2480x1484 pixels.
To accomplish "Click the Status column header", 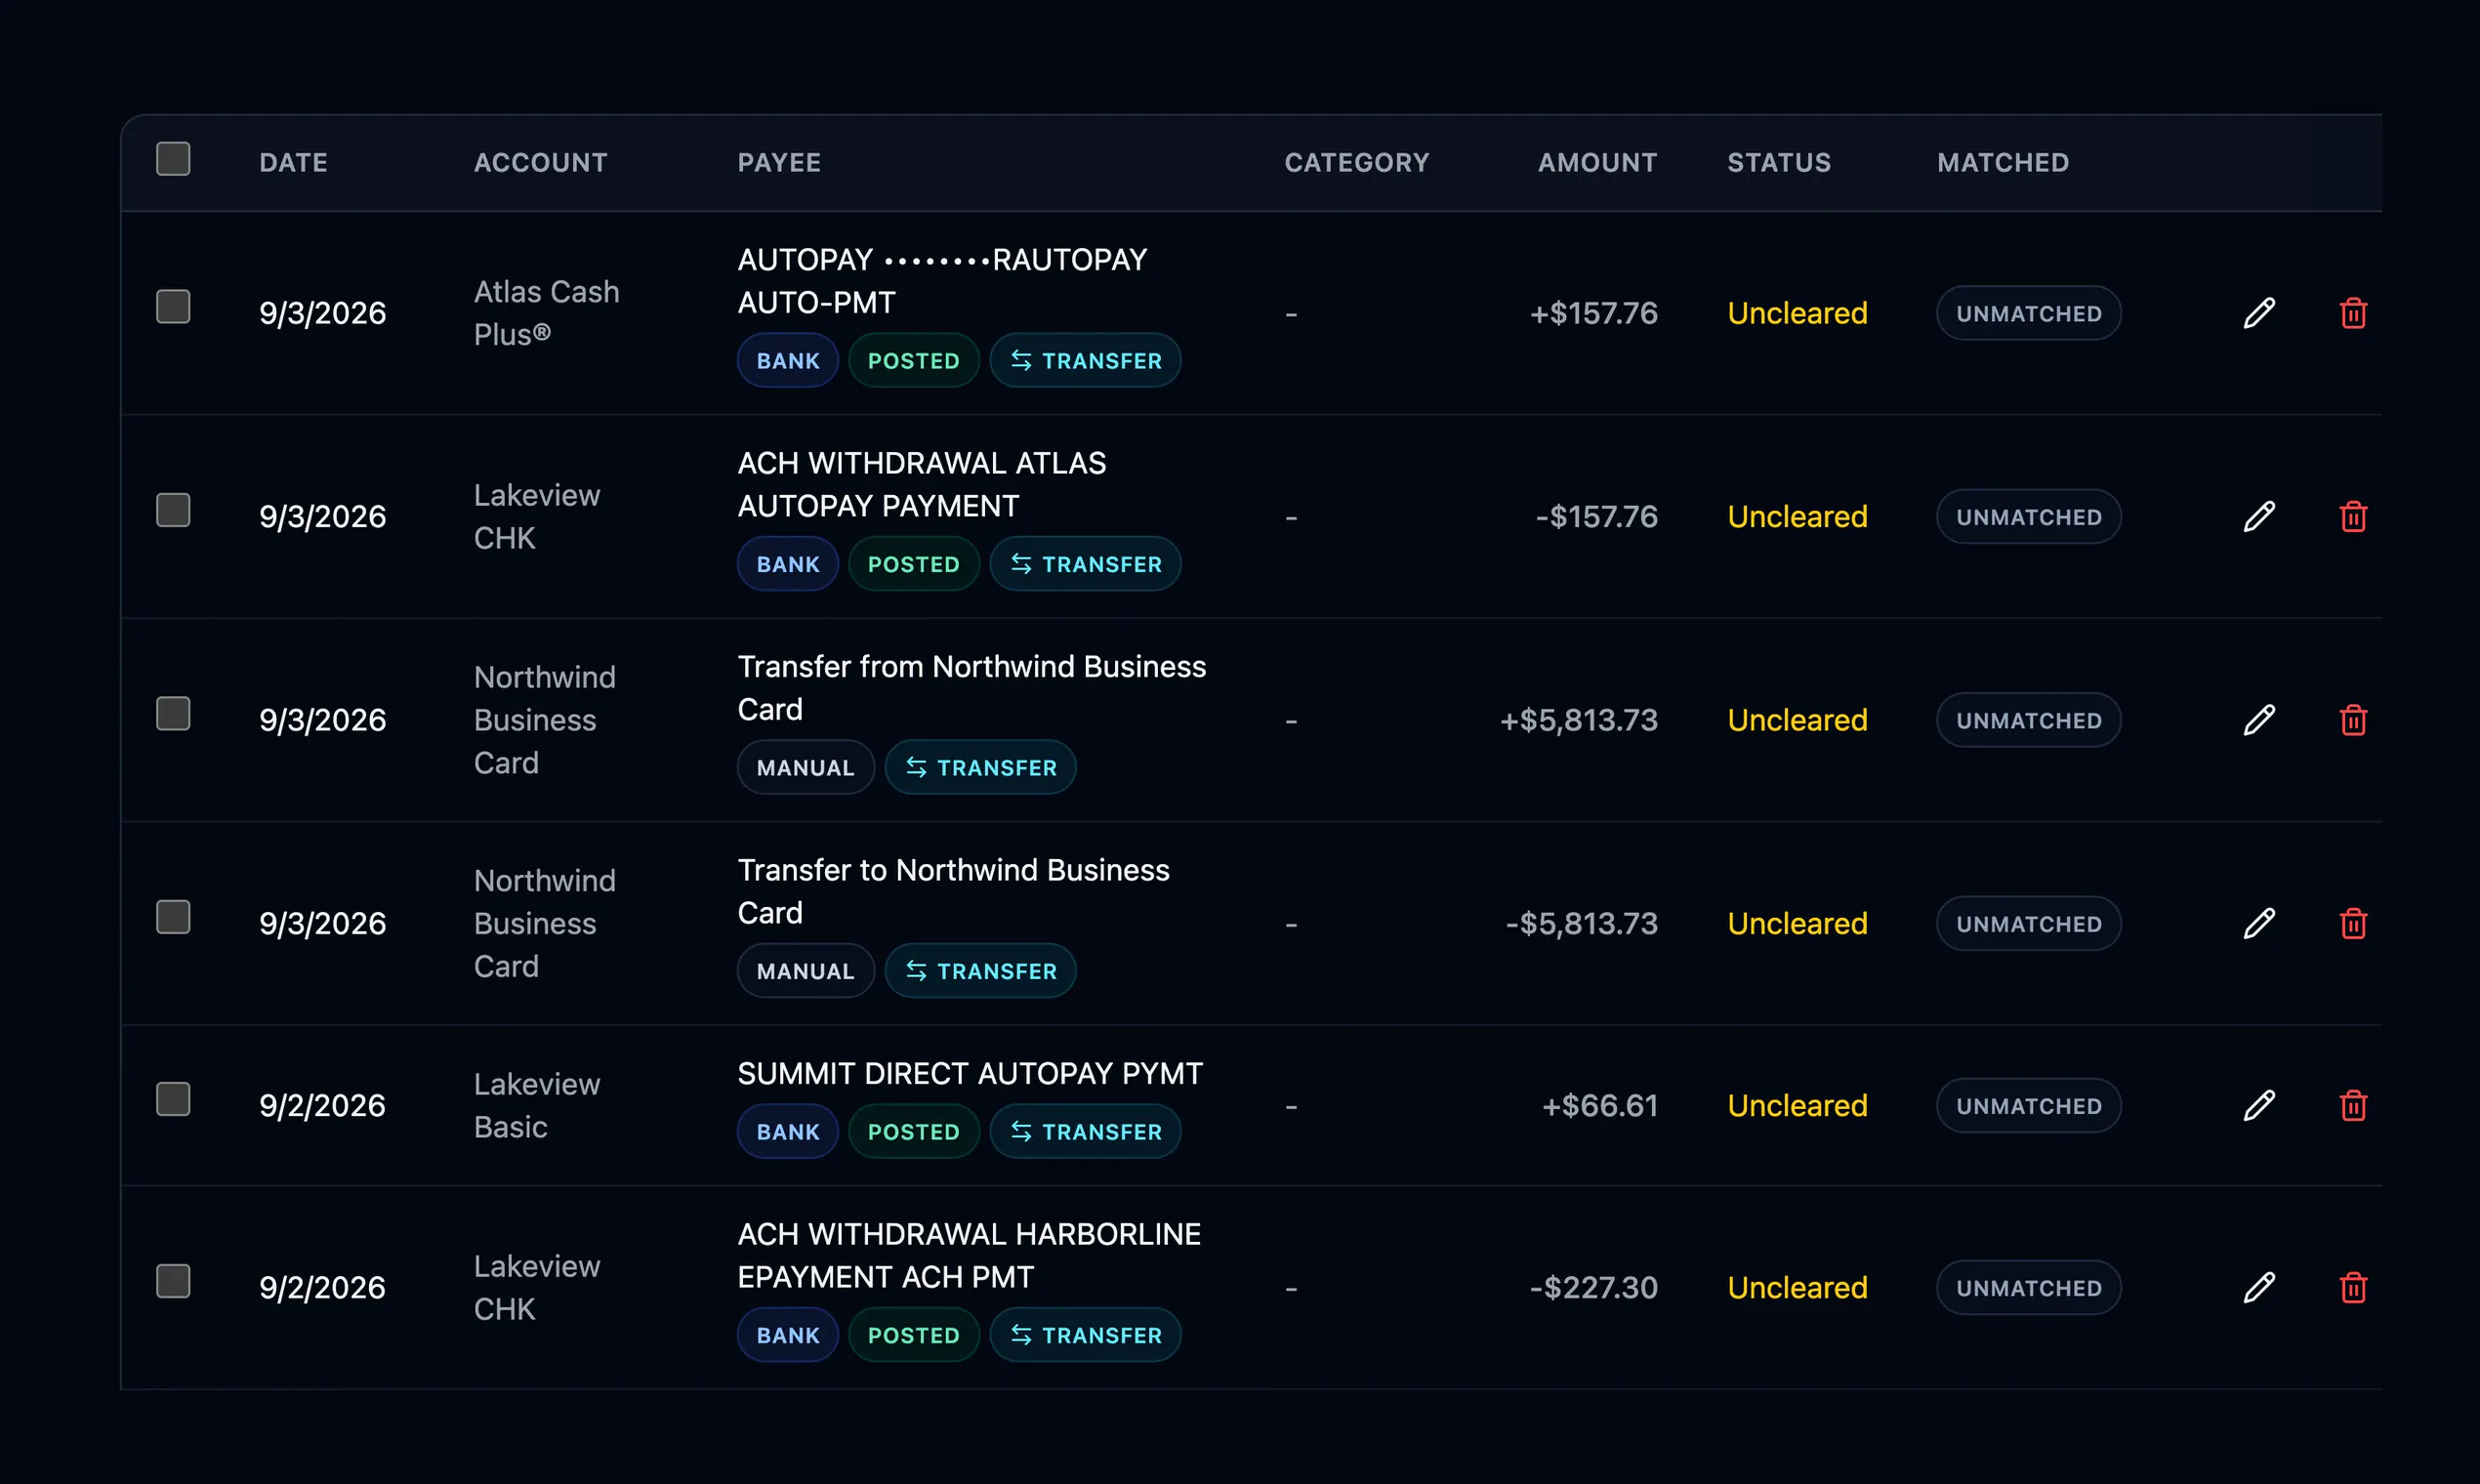I will (1779, 162).
